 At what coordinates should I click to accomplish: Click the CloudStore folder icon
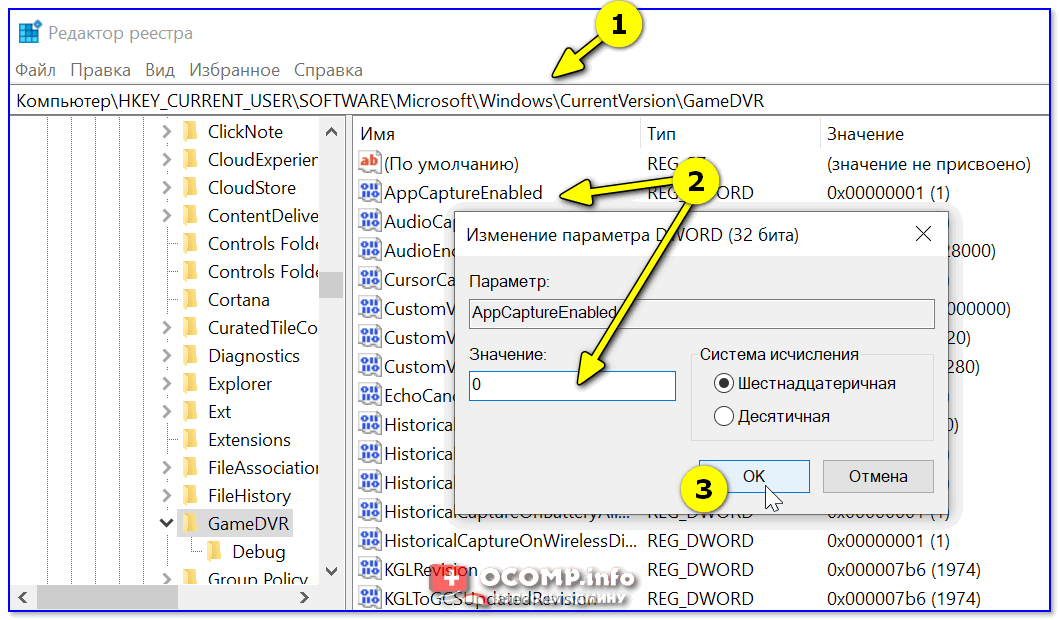click(x=190, y=187)
